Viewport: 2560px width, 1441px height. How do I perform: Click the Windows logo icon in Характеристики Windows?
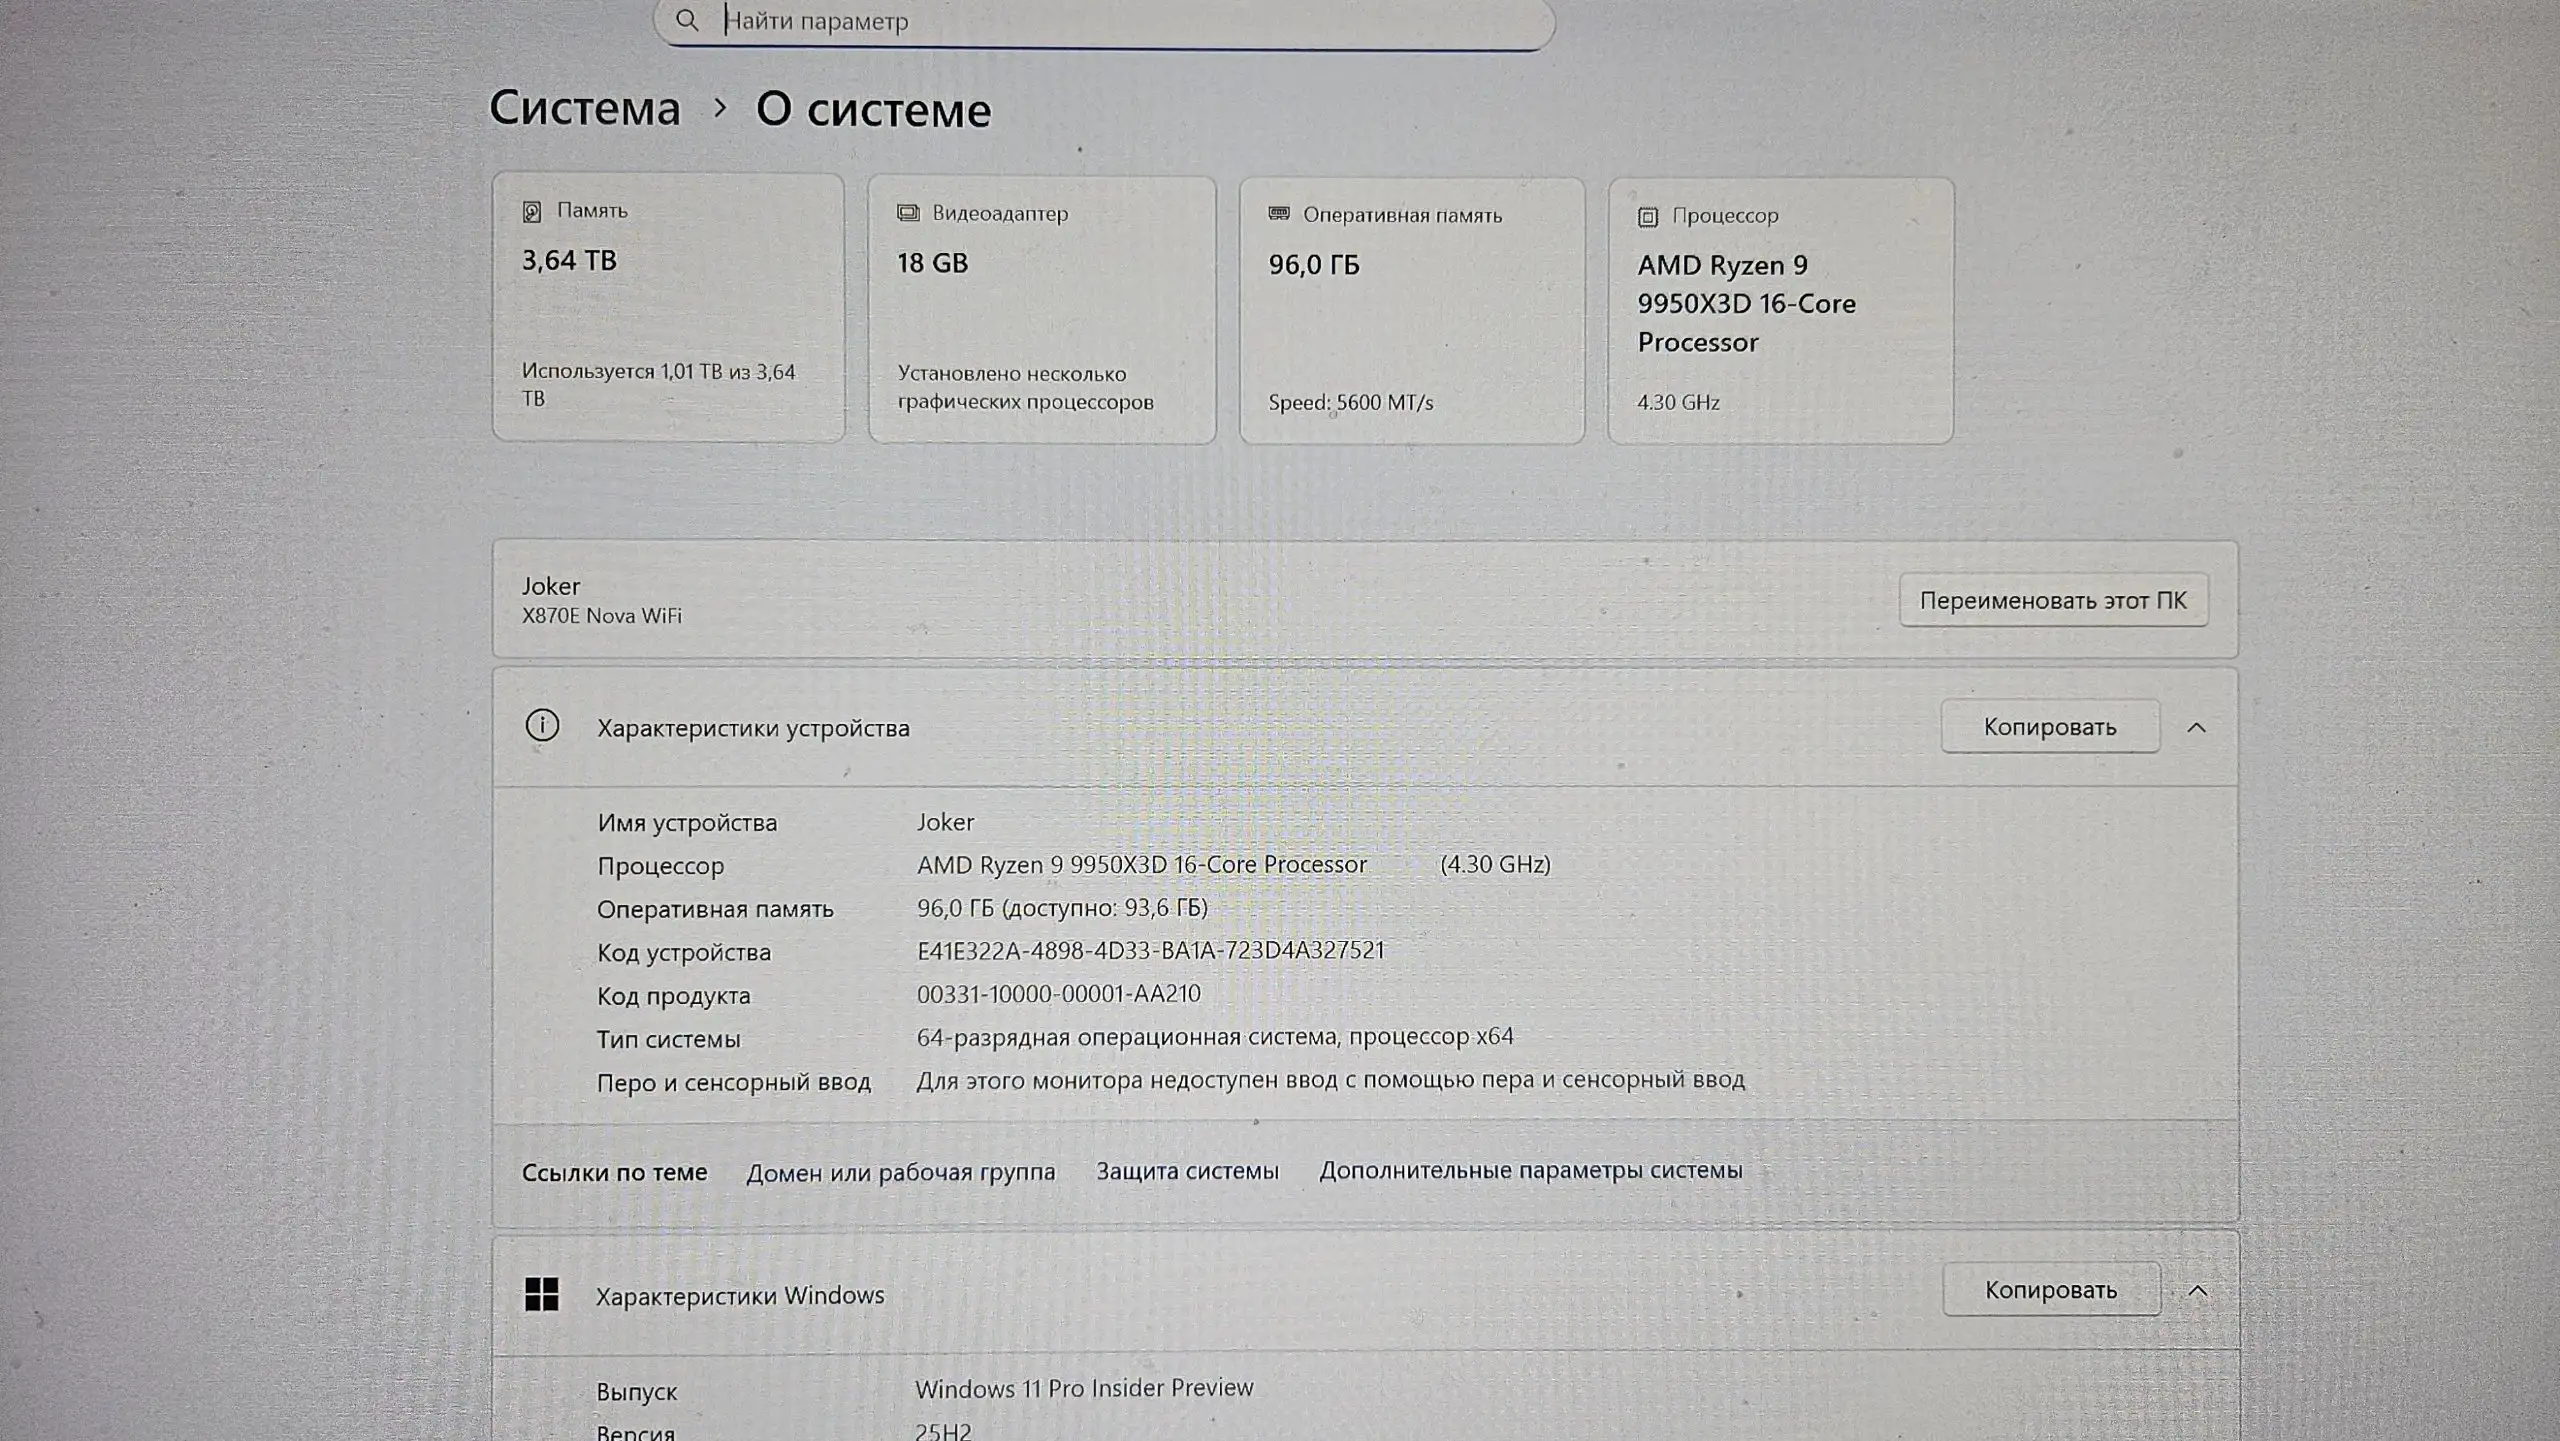[542, 1294]
